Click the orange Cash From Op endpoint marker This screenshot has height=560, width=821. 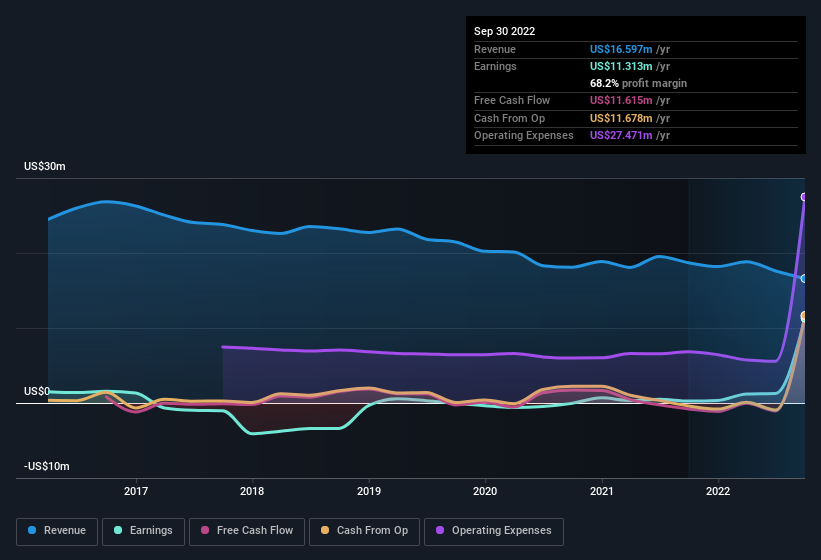tap(804, 315)
